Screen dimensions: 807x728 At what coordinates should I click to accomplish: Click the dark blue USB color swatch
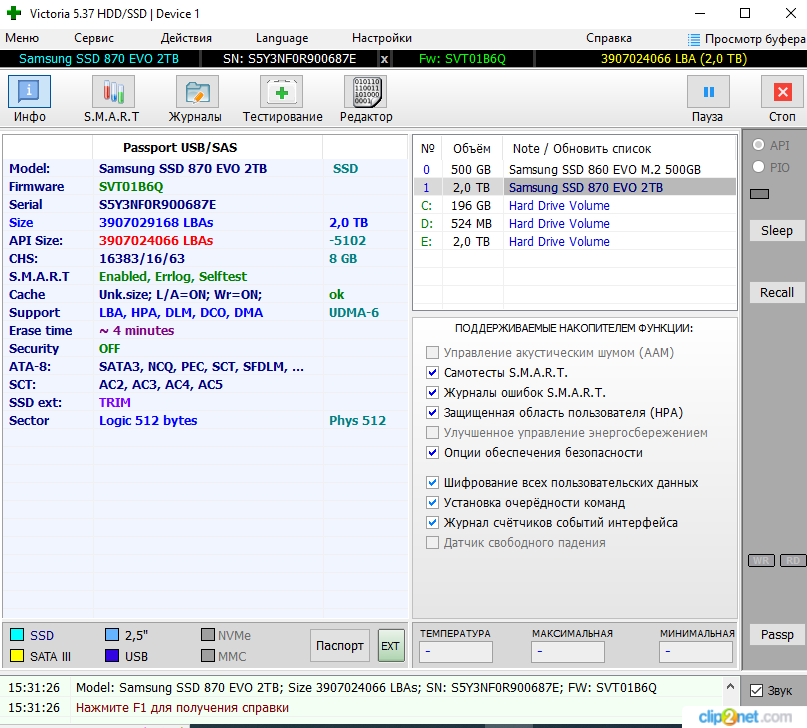click(112, 656)
